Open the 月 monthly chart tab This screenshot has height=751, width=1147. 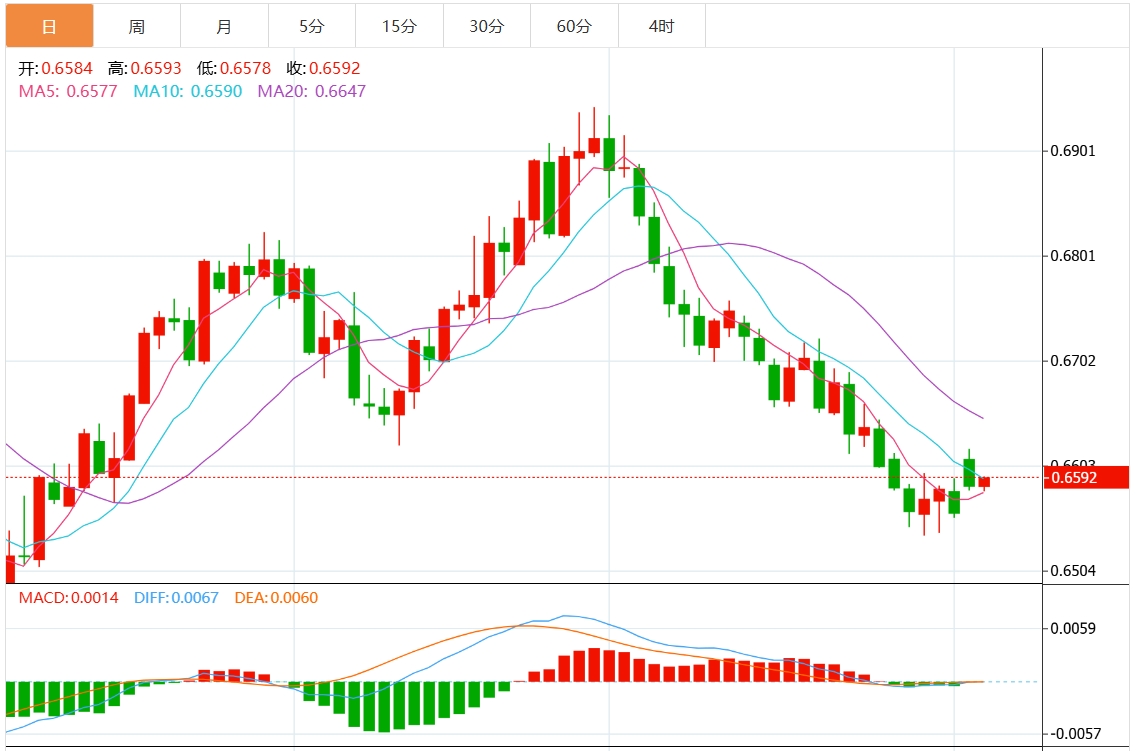(x=224, y=26)
